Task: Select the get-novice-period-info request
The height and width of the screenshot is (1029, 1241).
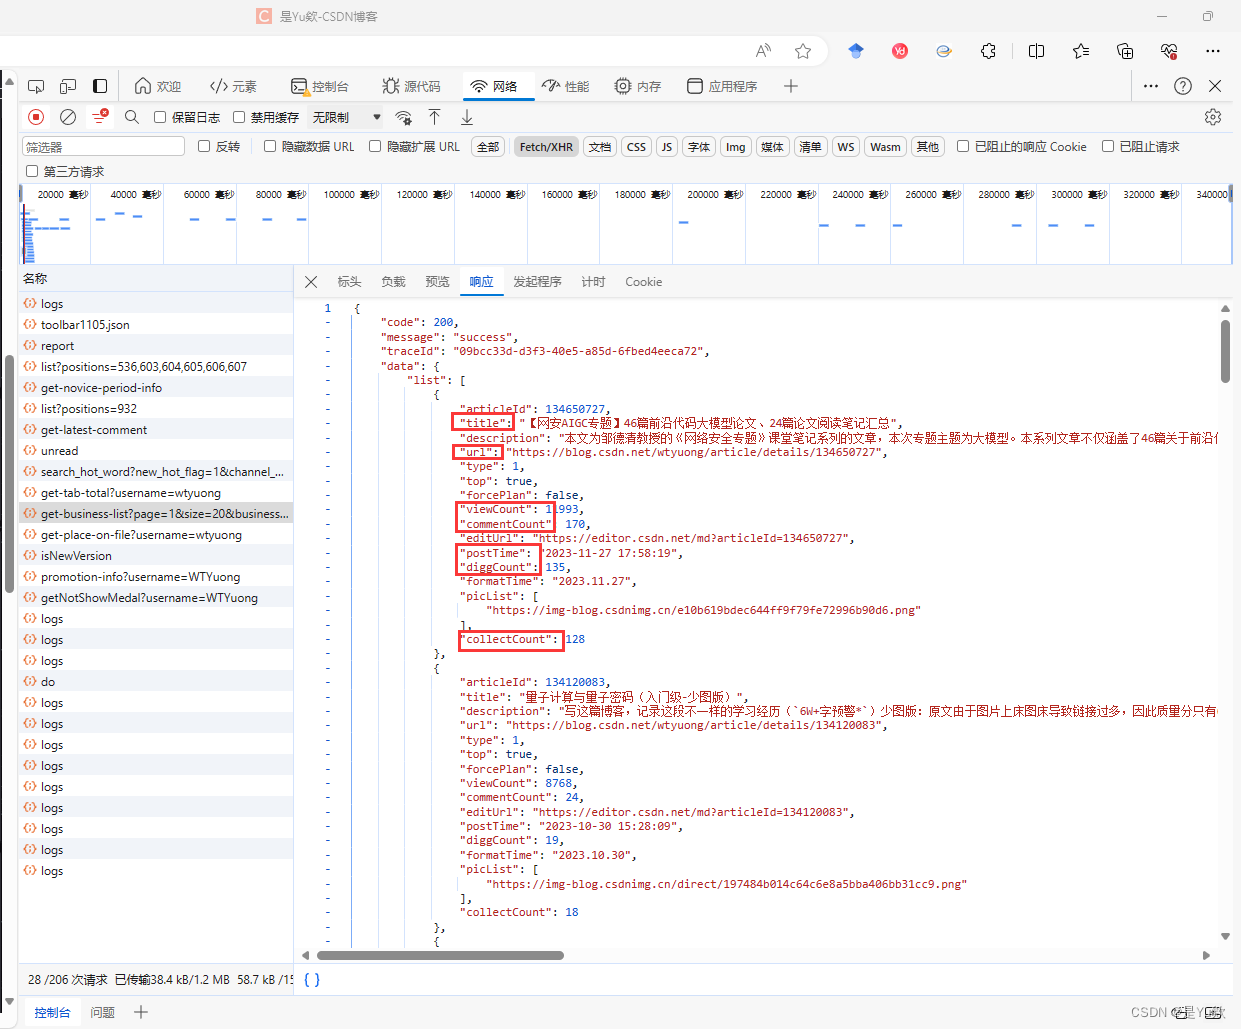Action: click(x=156, y=387)
